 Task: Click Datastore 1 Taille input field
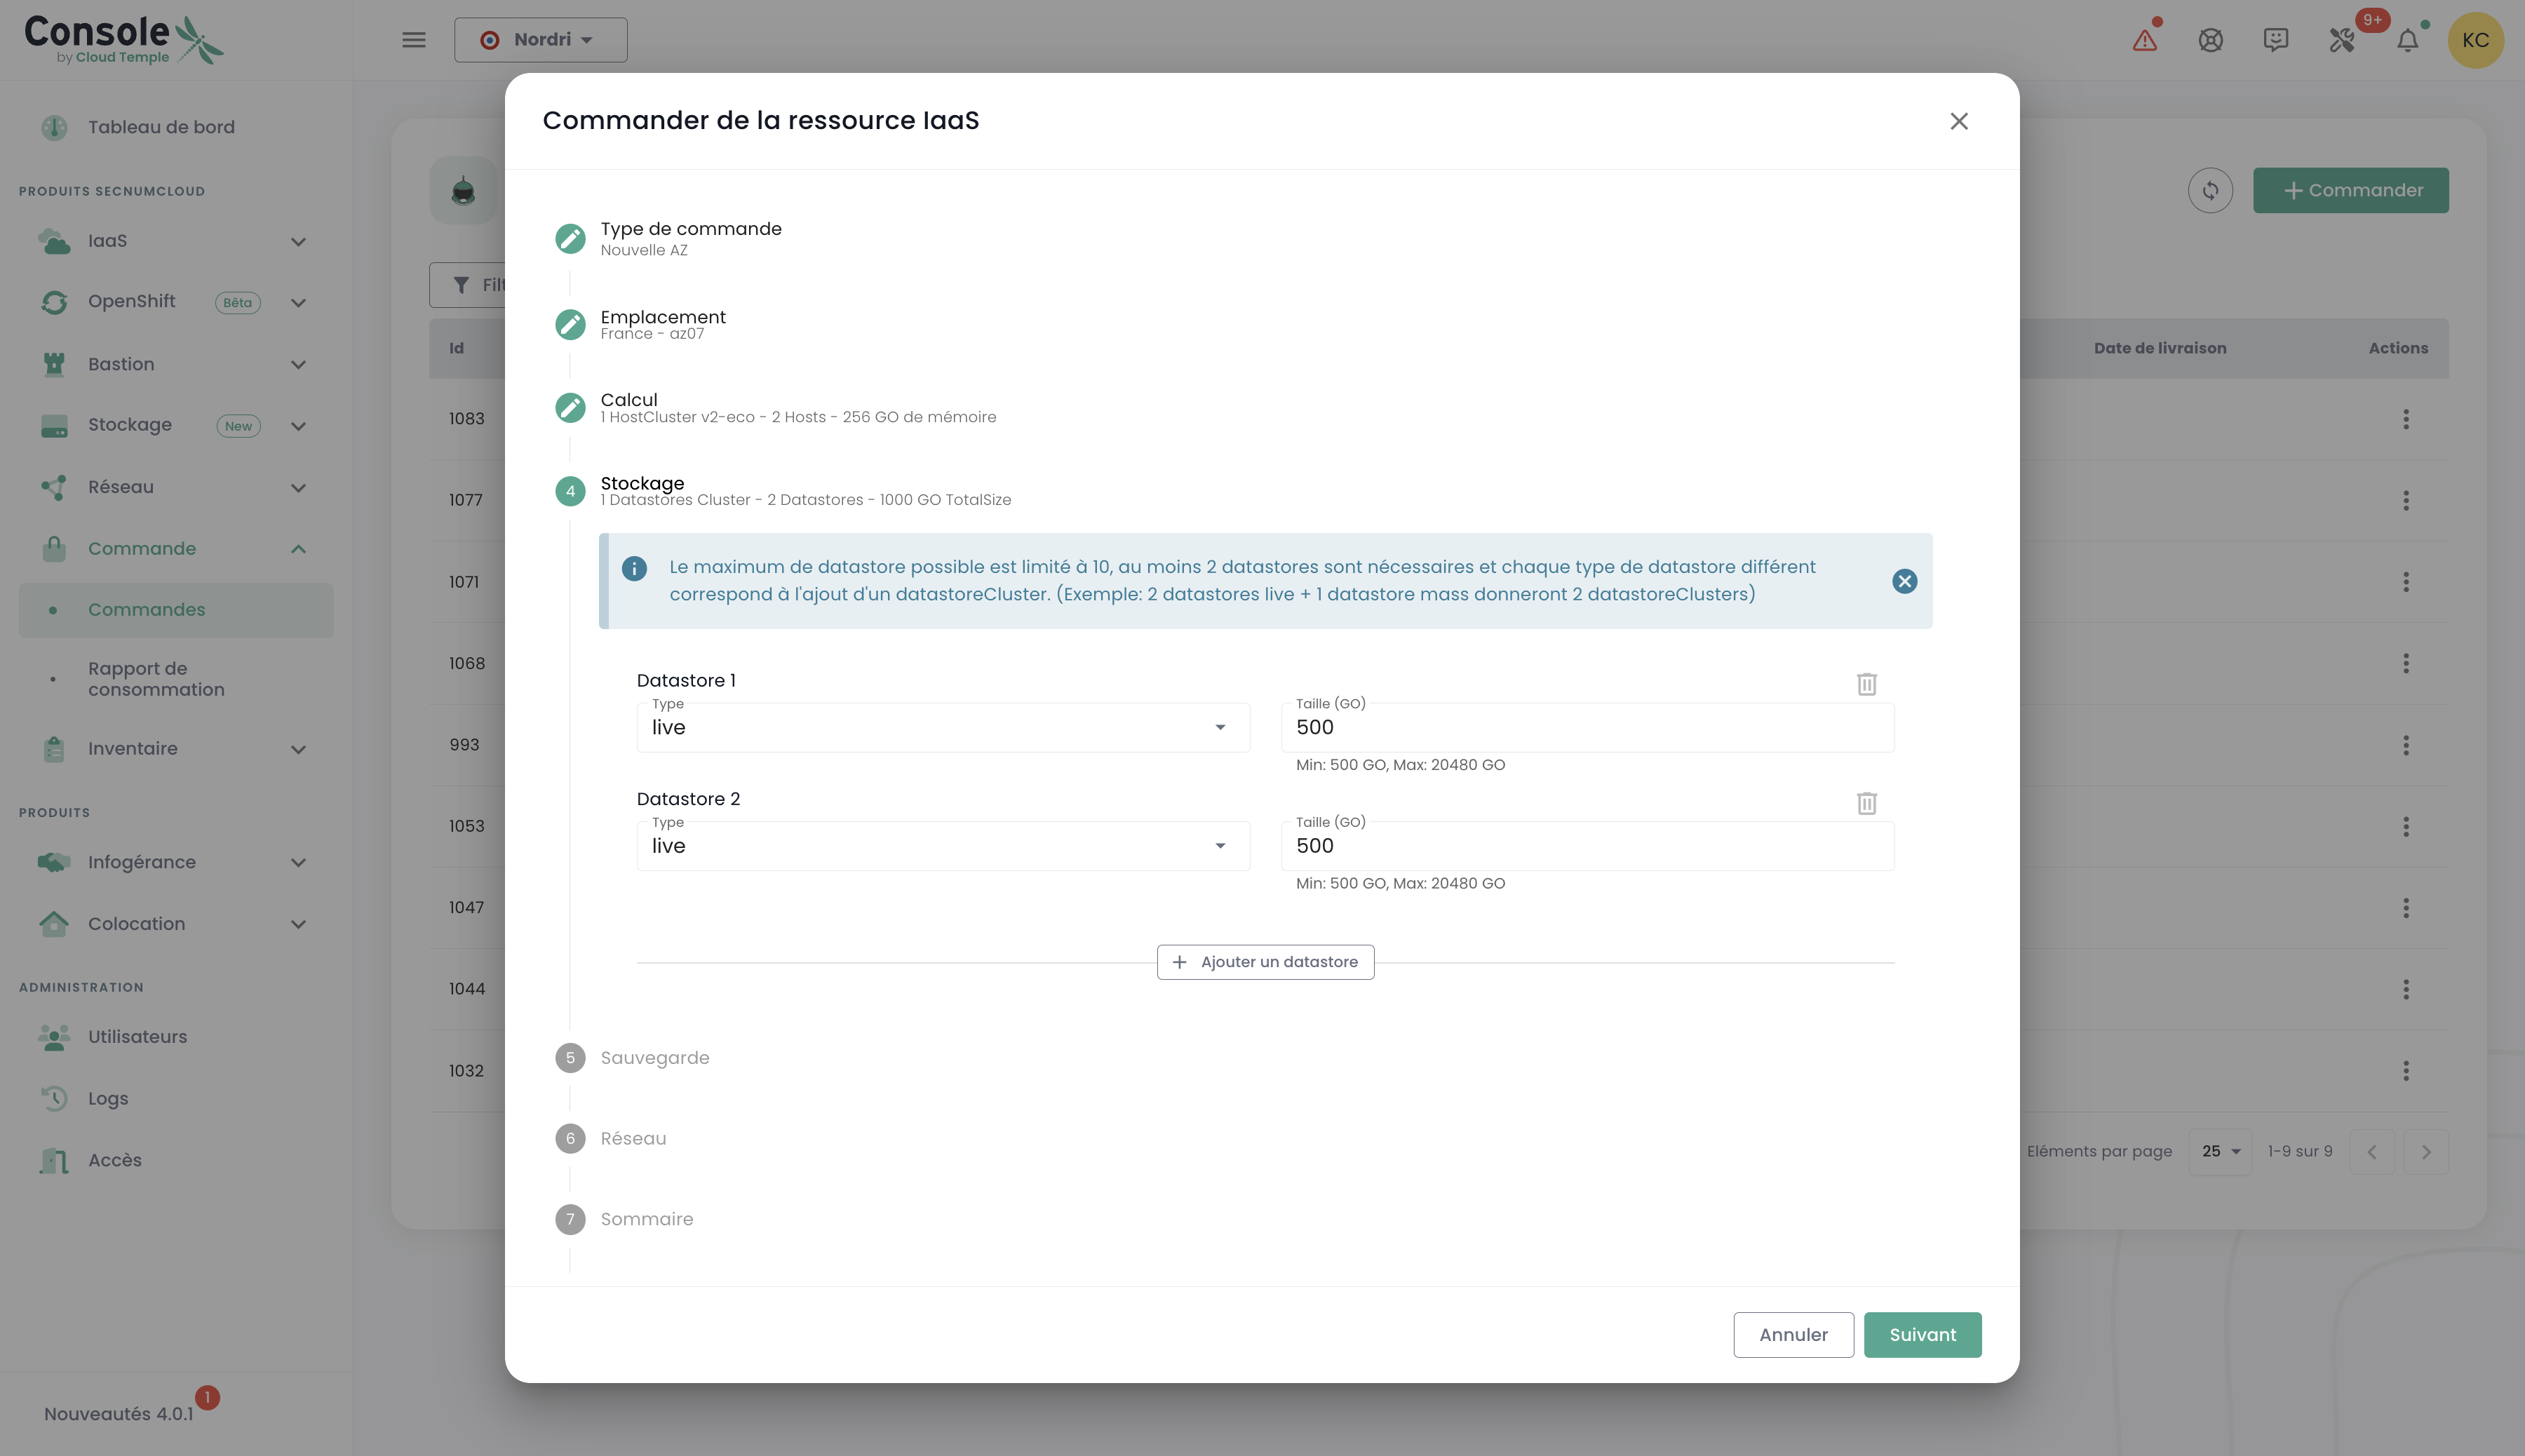click(x=1586, y=727)
